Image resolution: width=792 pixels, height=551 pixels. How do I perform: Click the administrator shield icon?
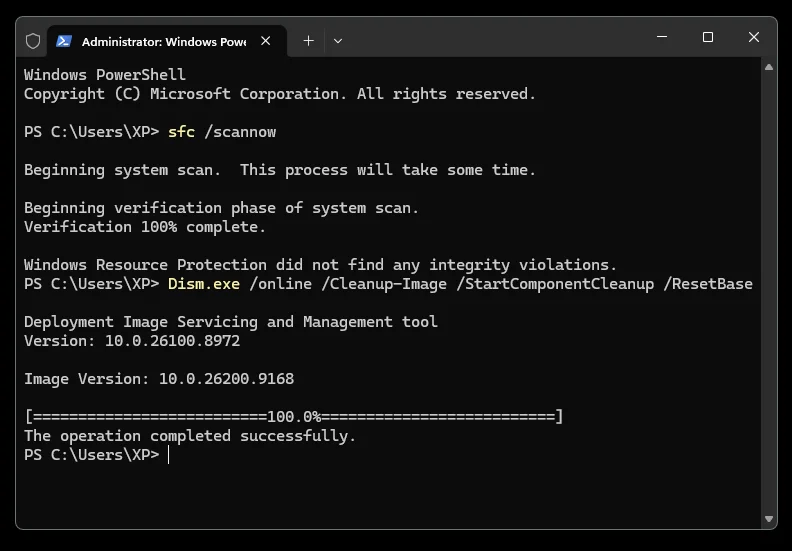pos(33,41)
